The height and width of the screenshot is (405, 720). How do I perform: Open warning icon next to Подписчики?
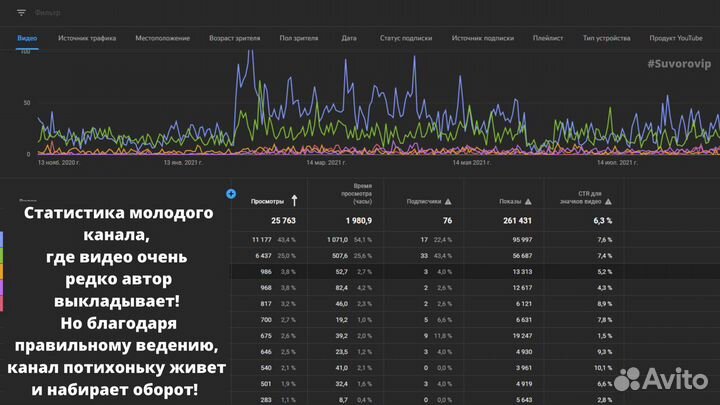448,202
